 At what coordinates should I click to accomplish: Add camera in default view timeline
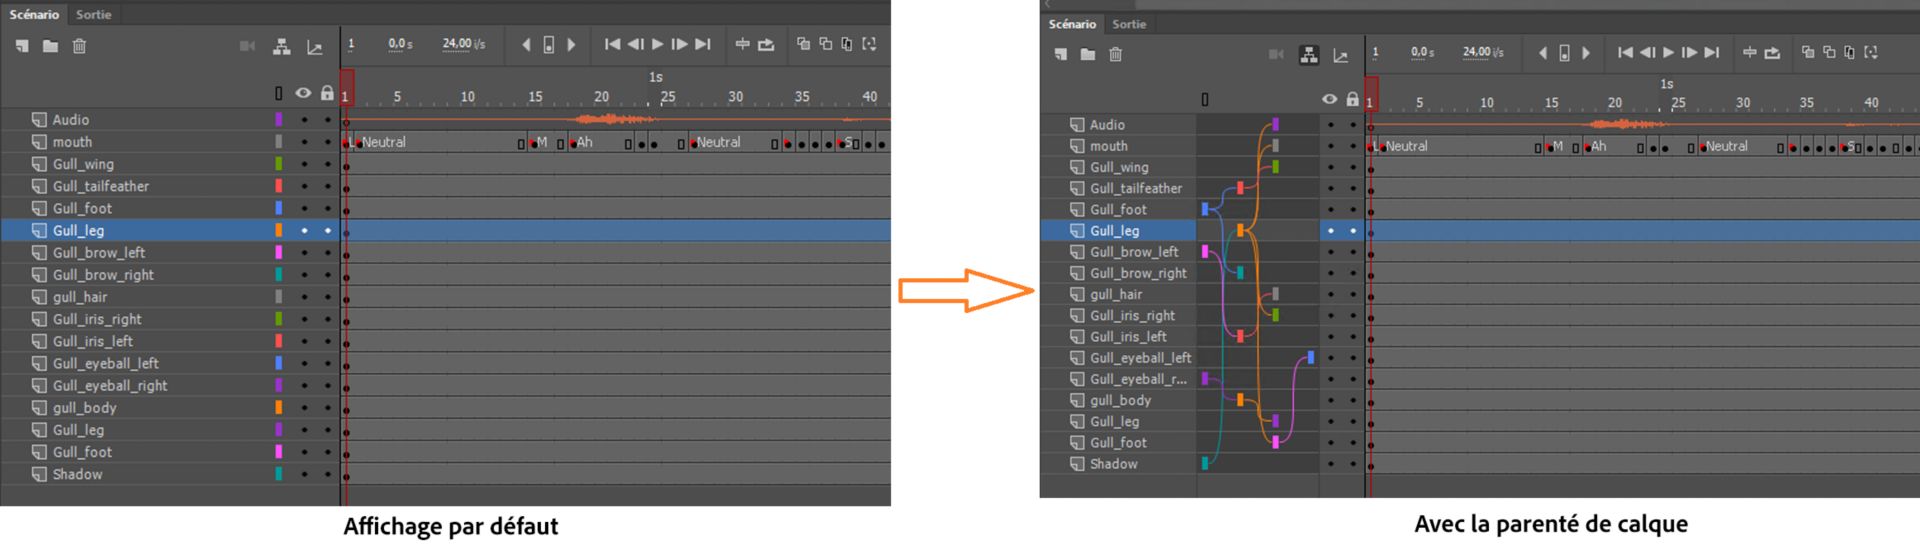247,46
